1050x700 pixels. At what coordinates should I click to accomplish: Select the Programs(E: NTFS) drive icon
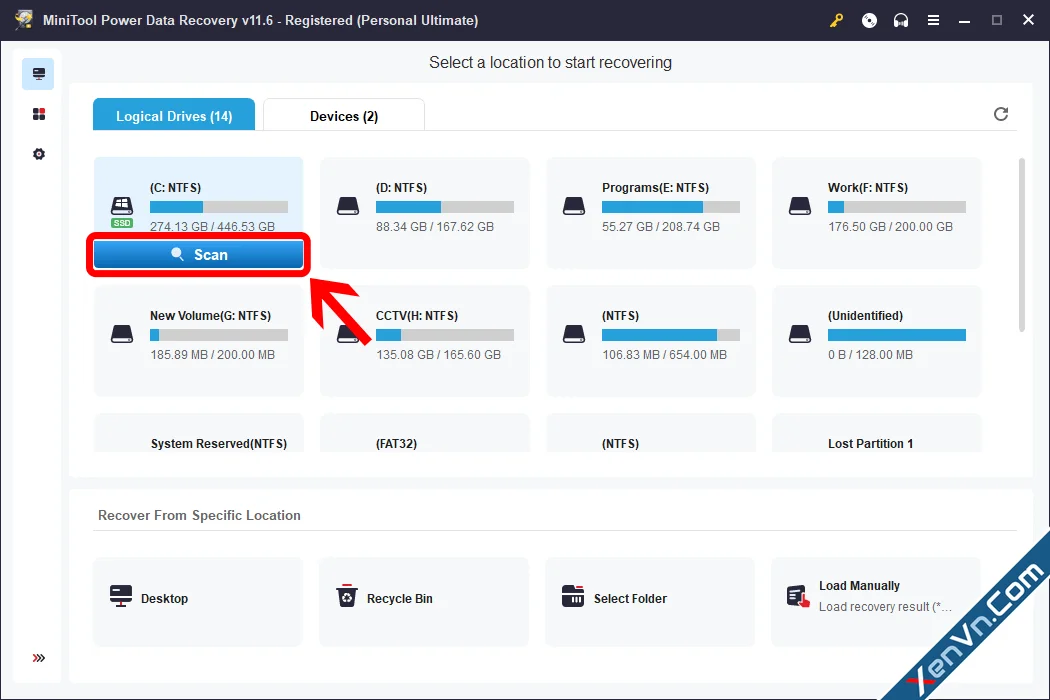574,206
